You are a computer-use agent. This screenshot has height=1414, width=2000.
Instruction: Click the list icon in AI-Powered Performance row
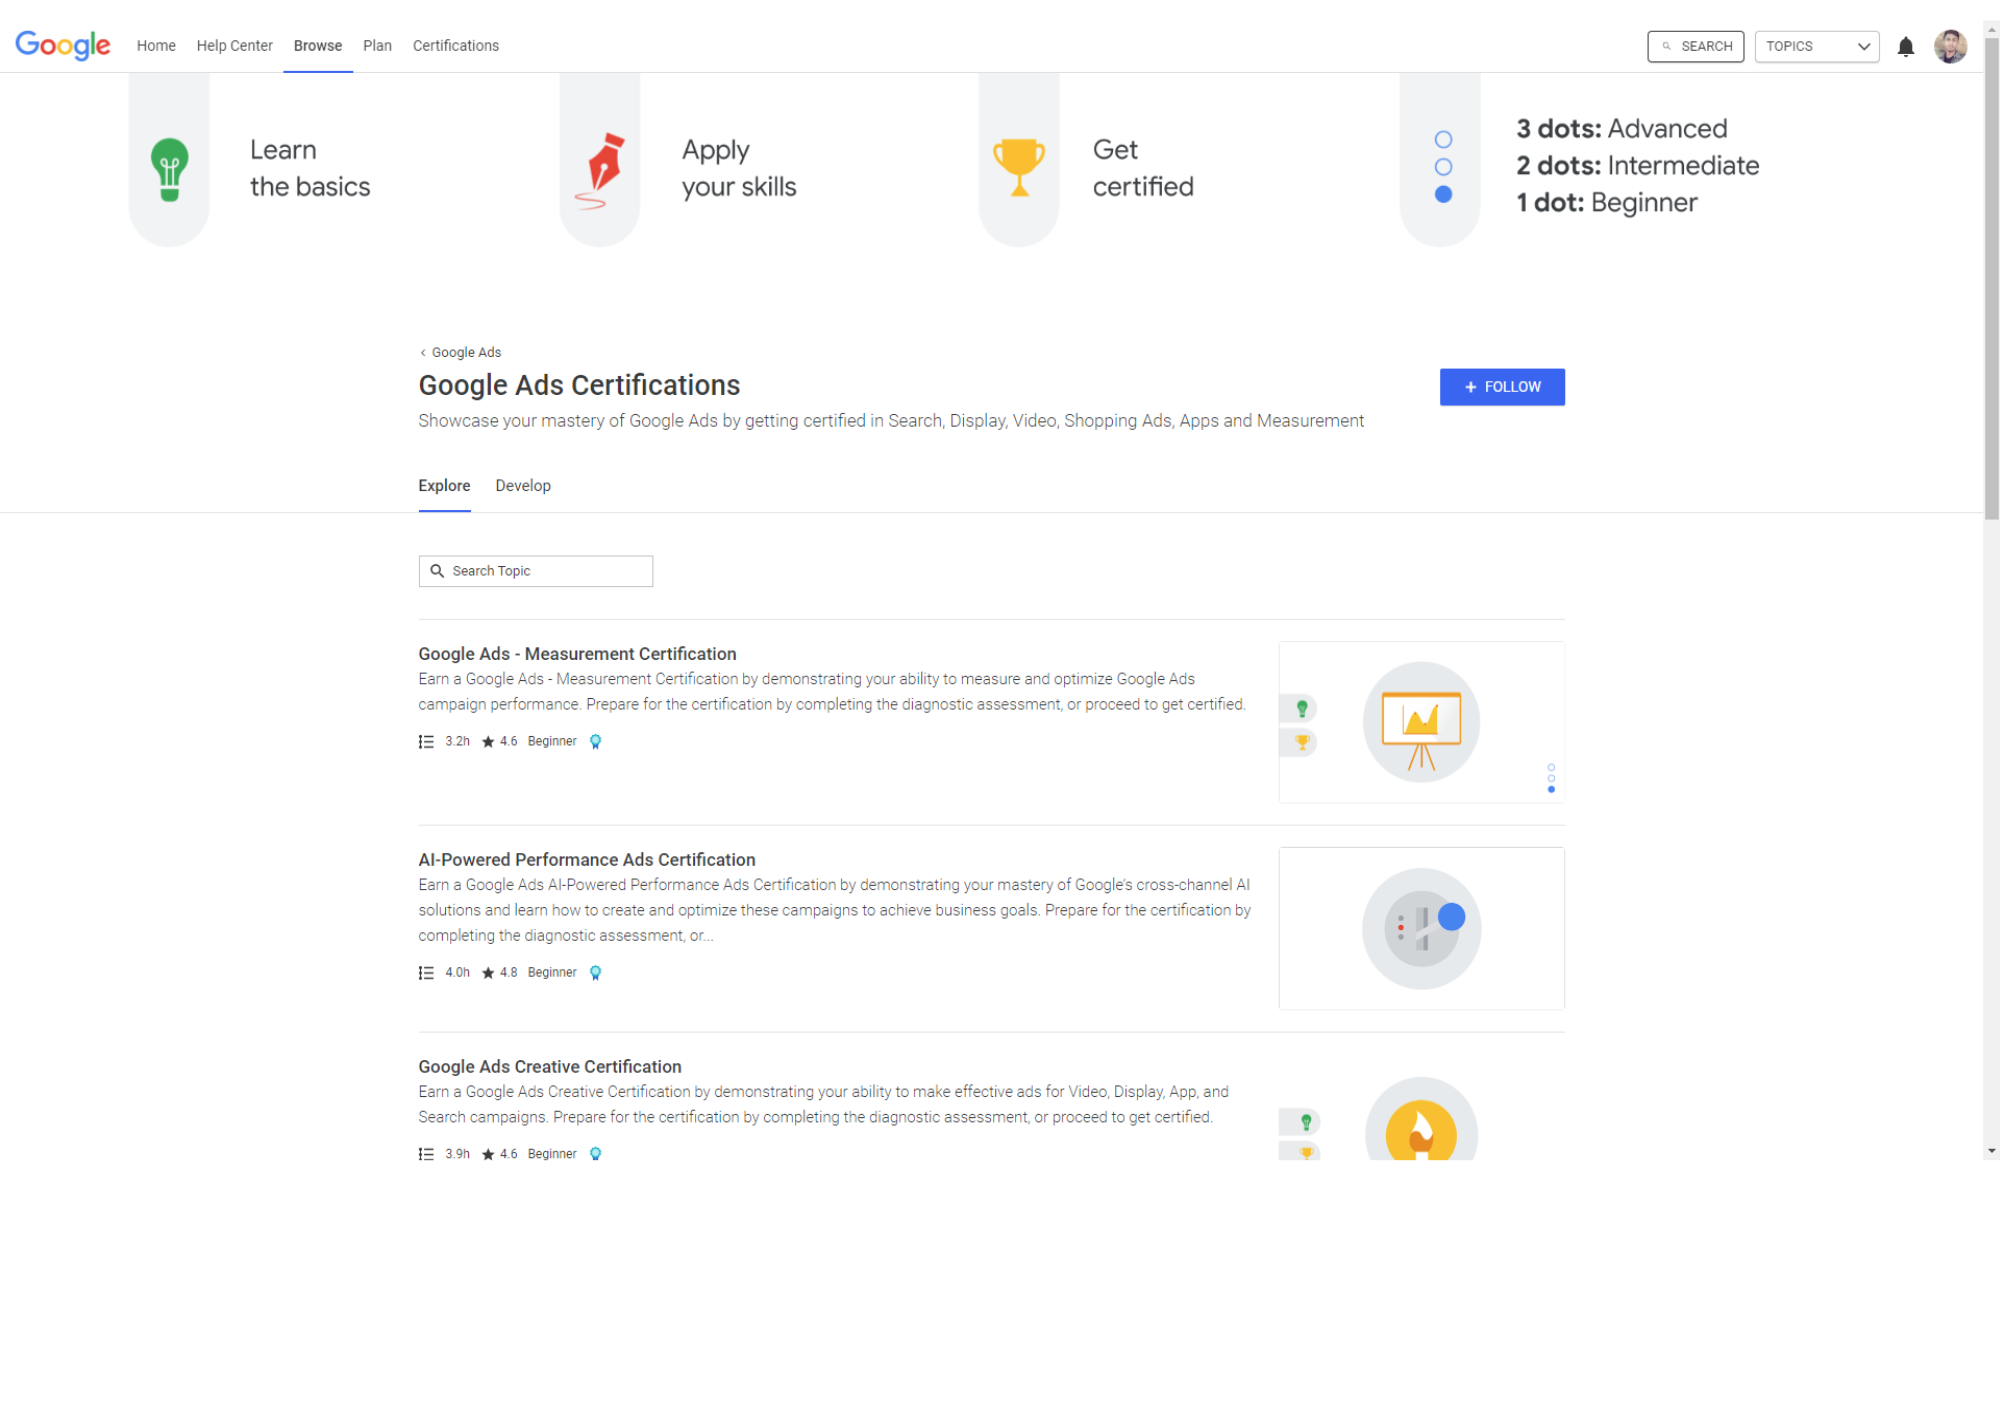tap(426, 972)
